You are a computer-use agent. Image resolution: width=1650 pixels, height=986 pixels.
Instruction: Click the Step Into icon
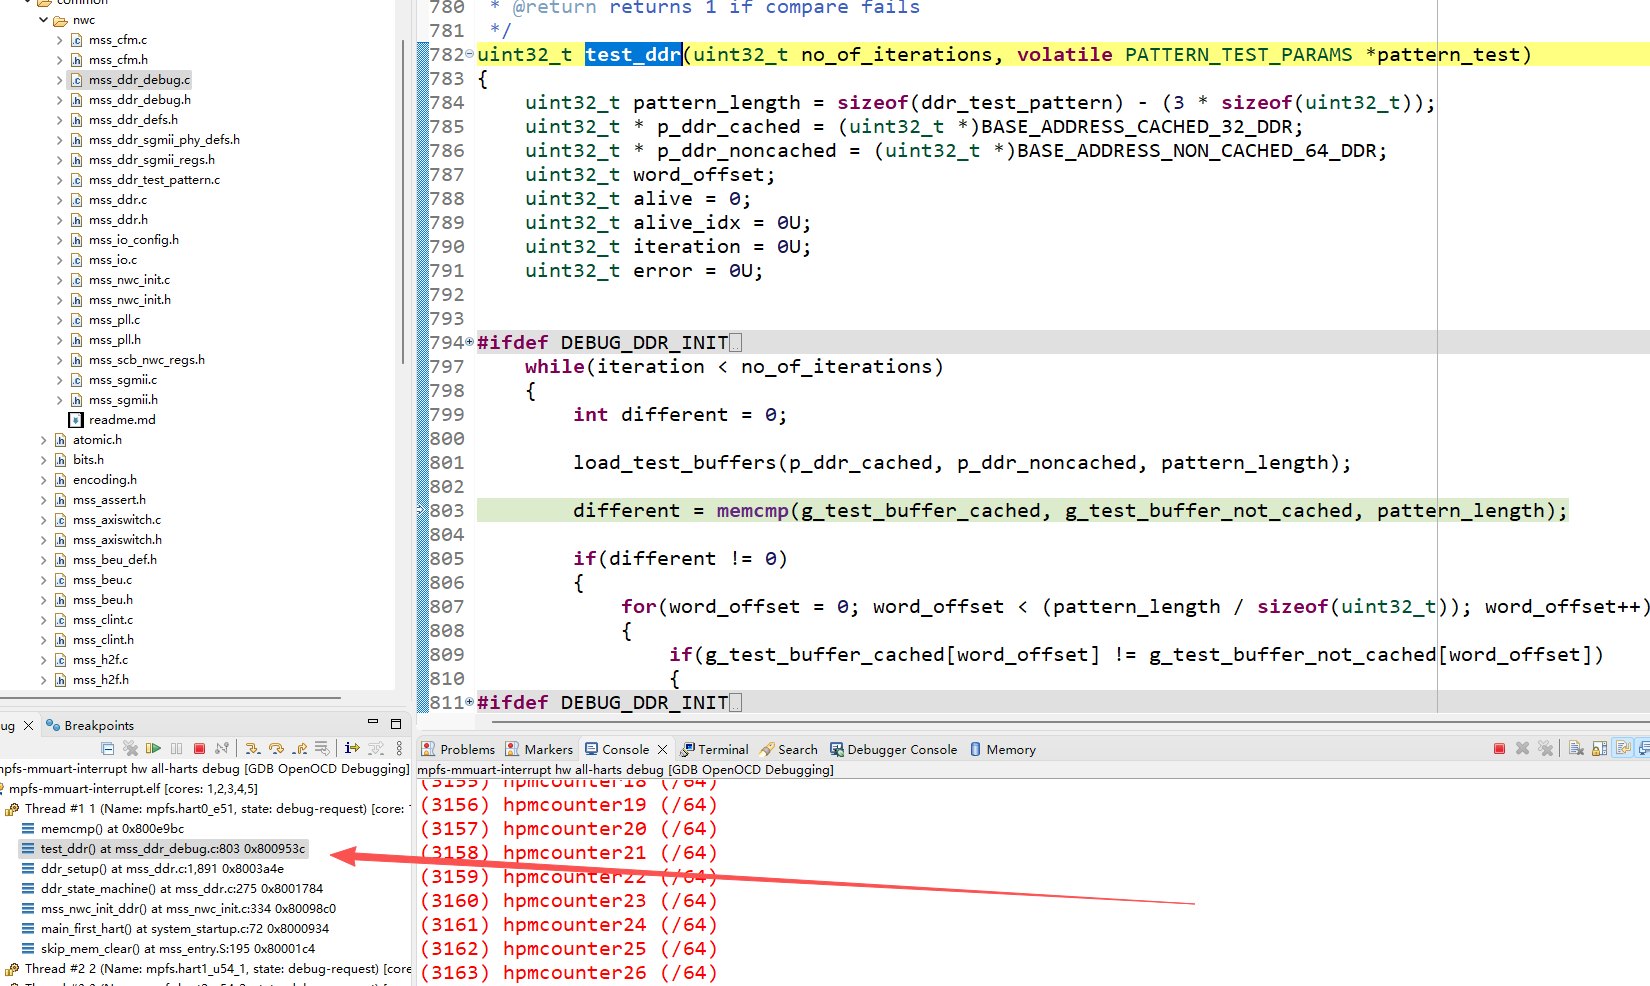pyautogui.click(x=252, y=748)
